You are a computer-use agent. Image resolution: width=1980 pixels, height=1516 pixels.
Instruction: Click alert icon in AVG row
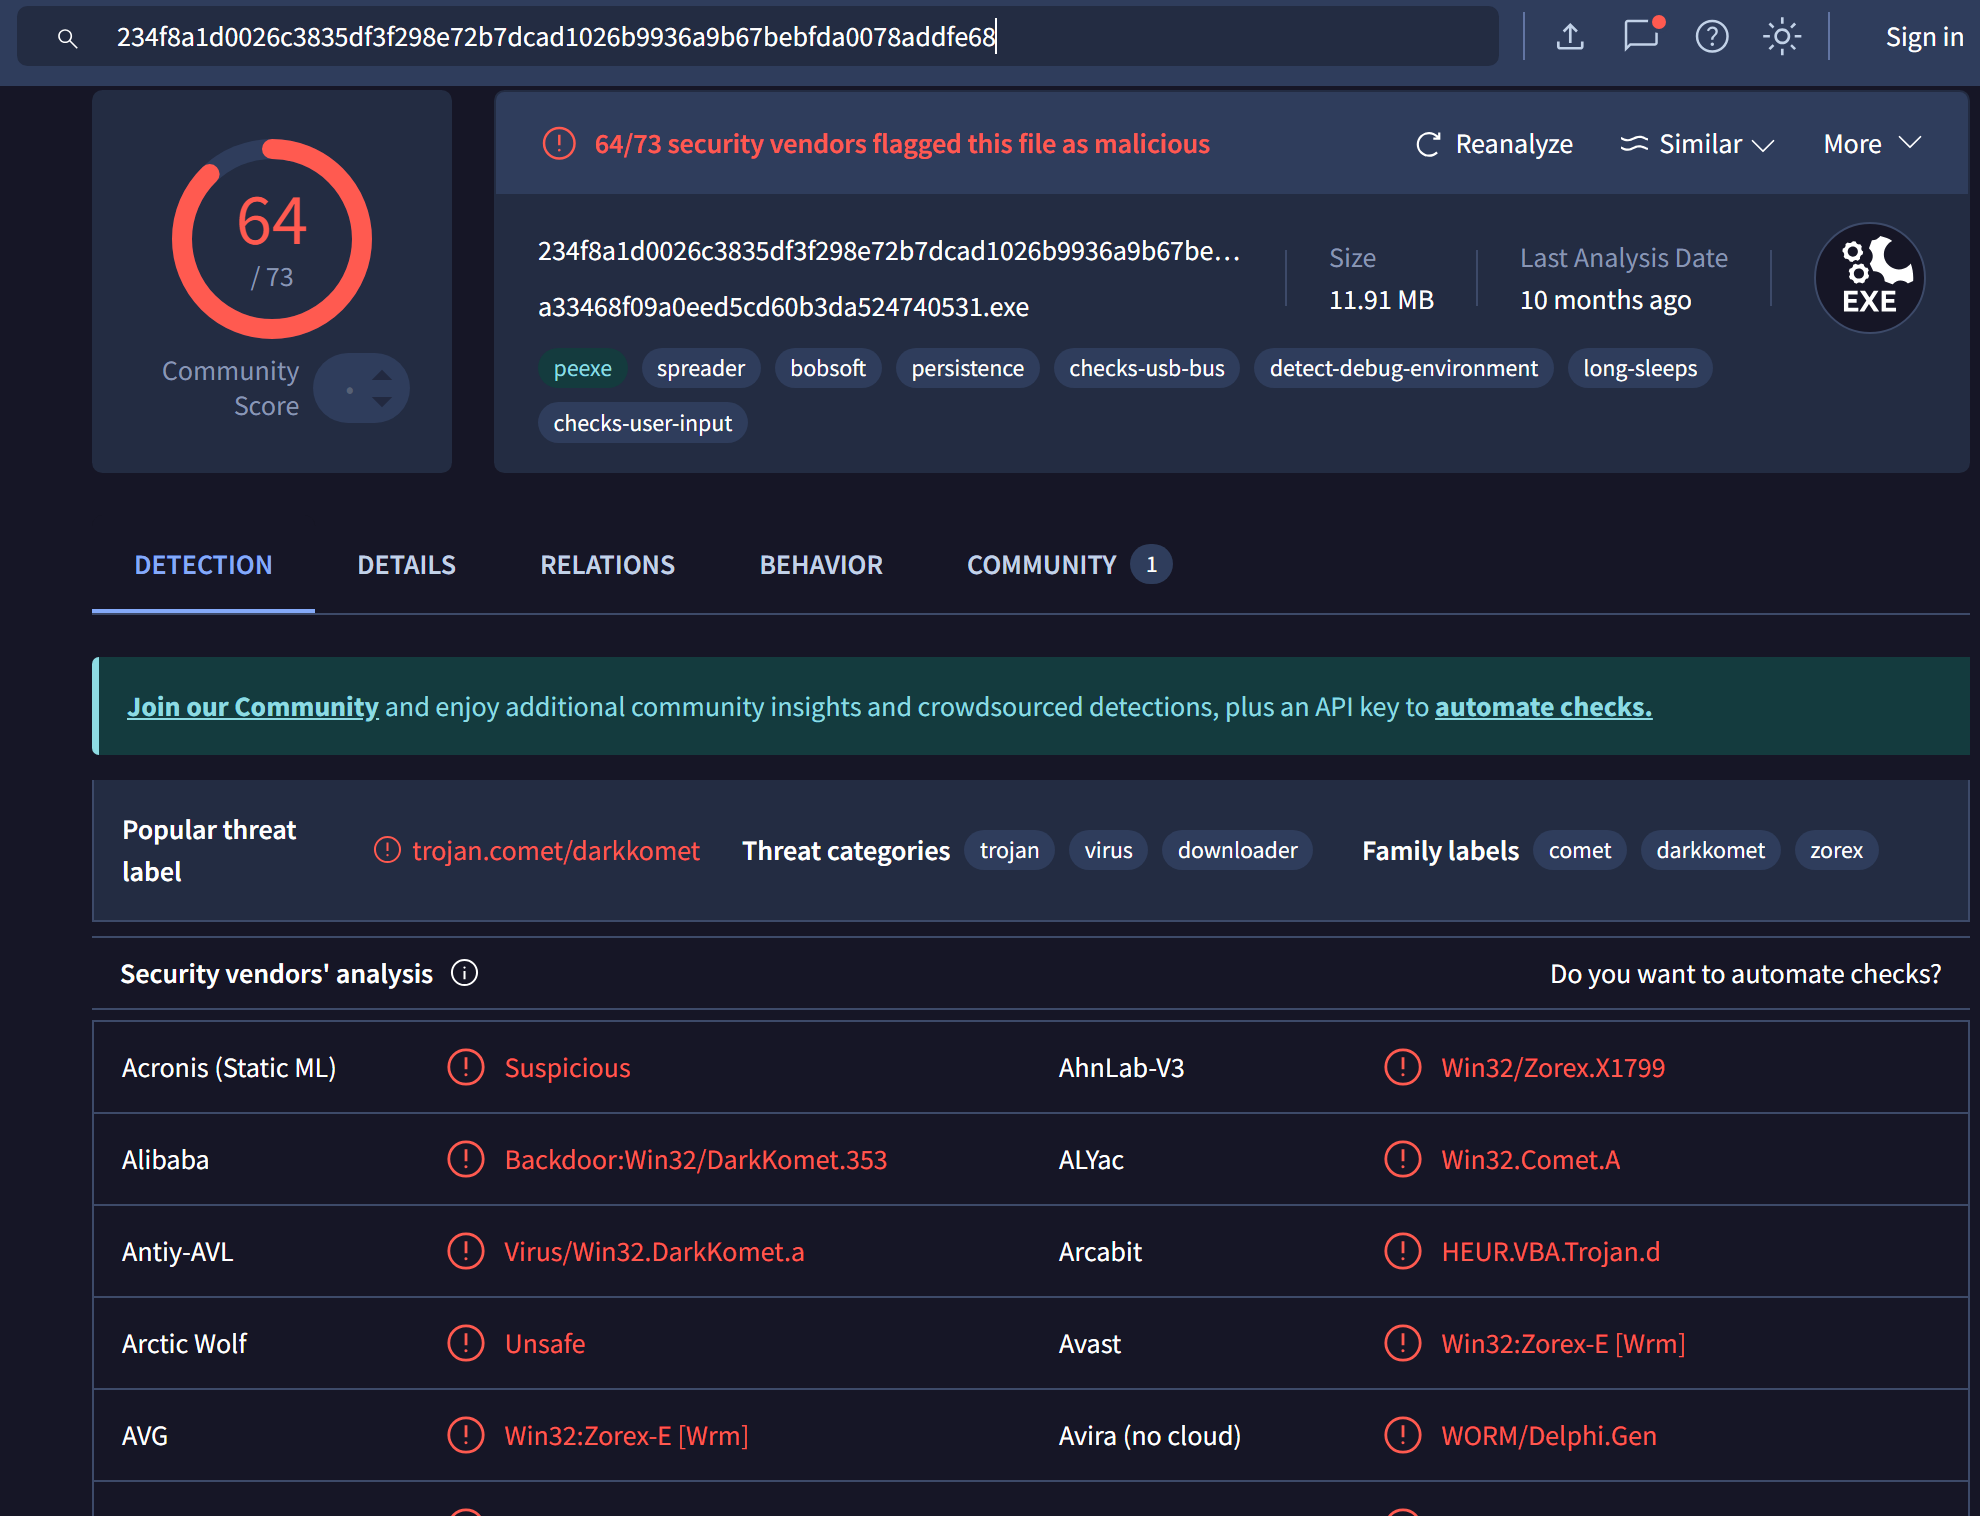(x=466, y=1435)
